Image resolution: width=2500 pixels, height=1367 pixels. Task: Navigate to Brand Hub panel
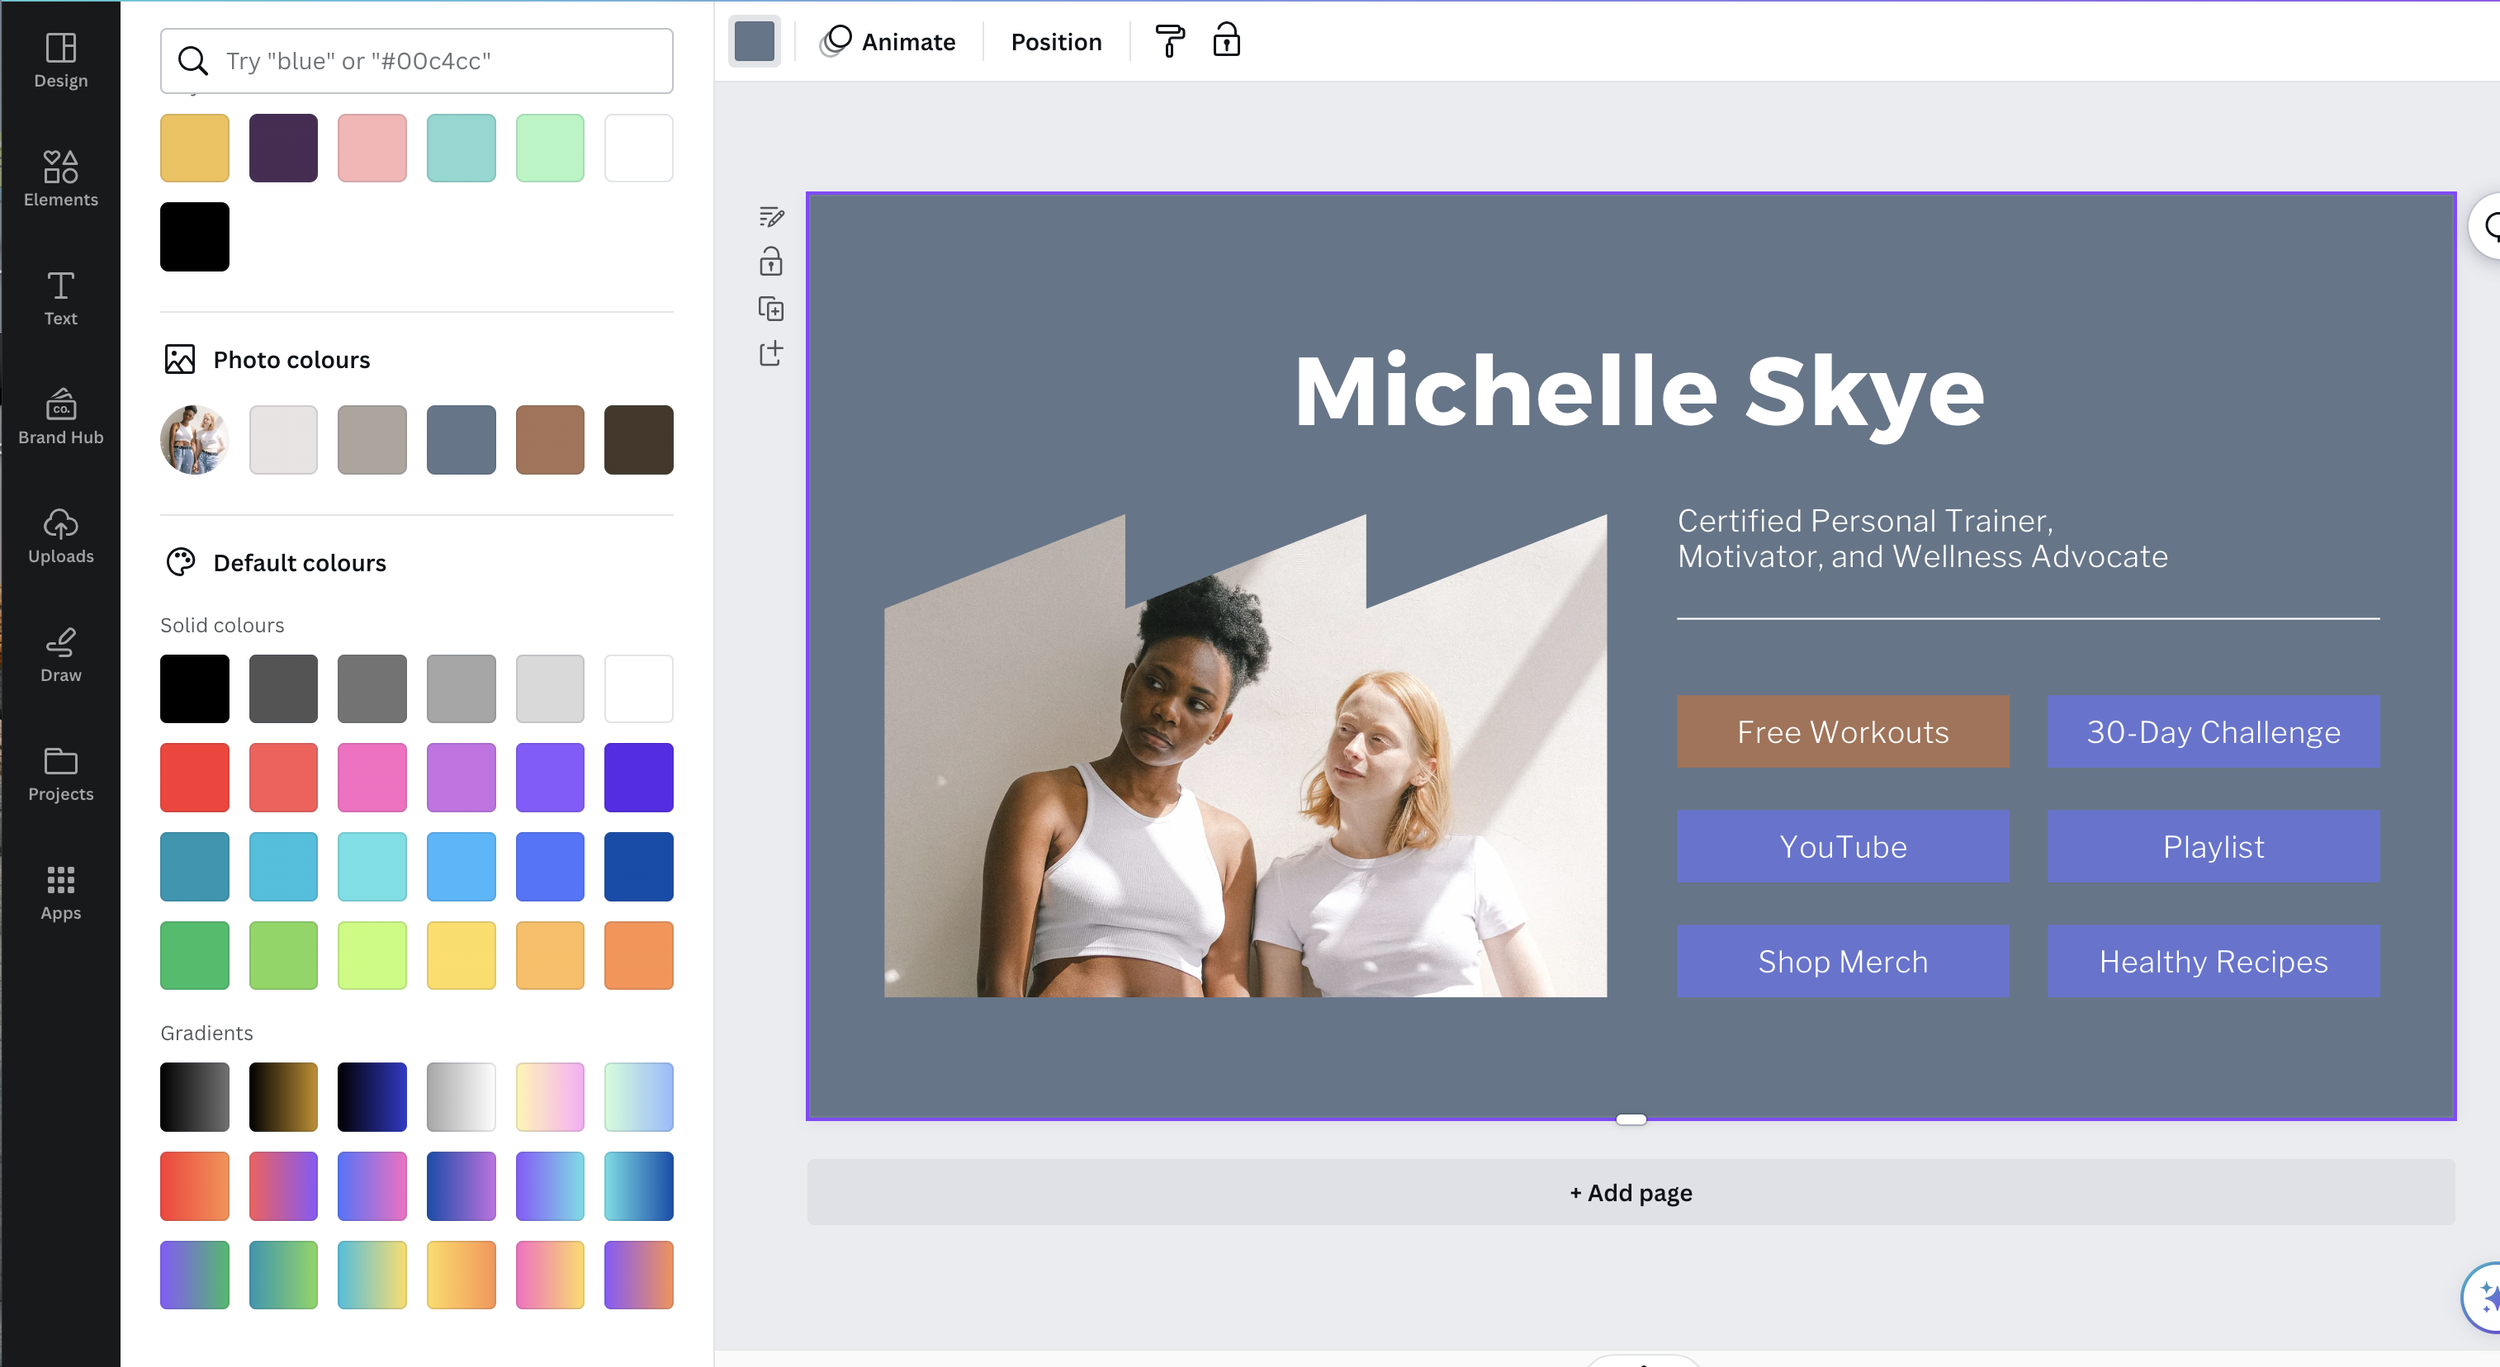59,416
